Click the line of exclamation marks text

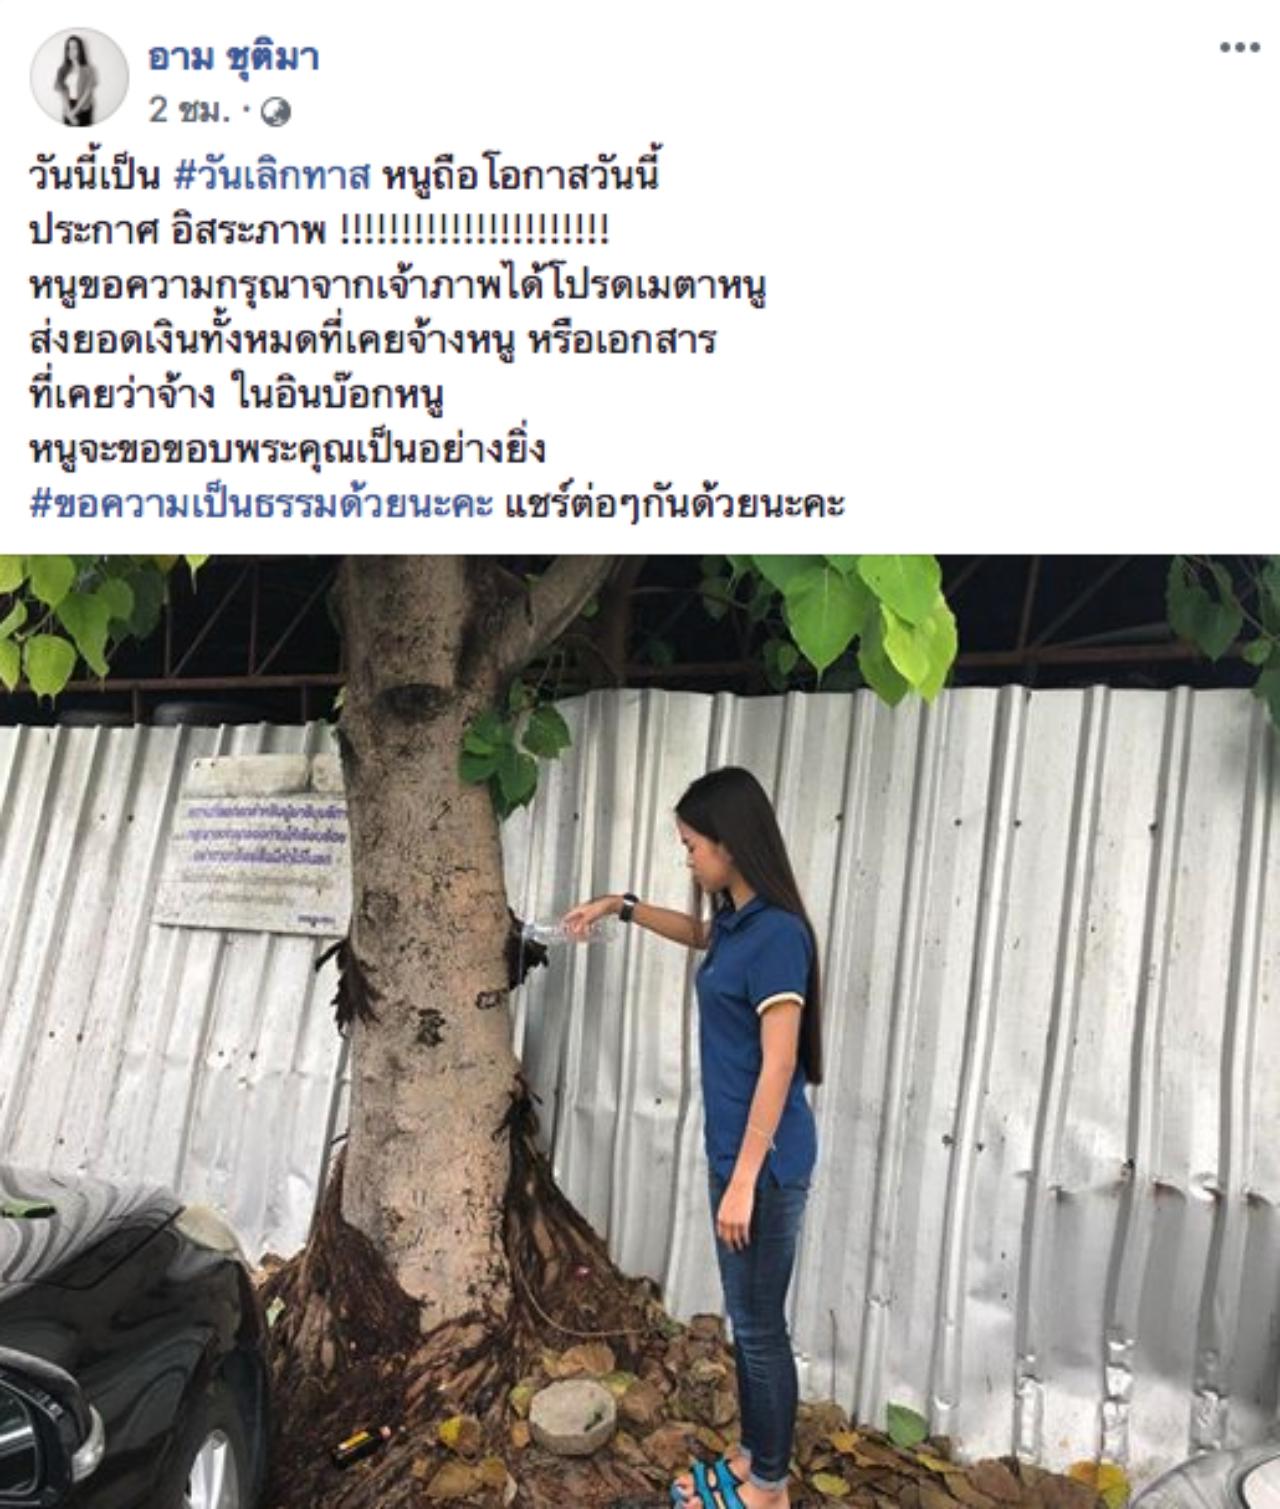pyautogui.click(x=475, y=232)
